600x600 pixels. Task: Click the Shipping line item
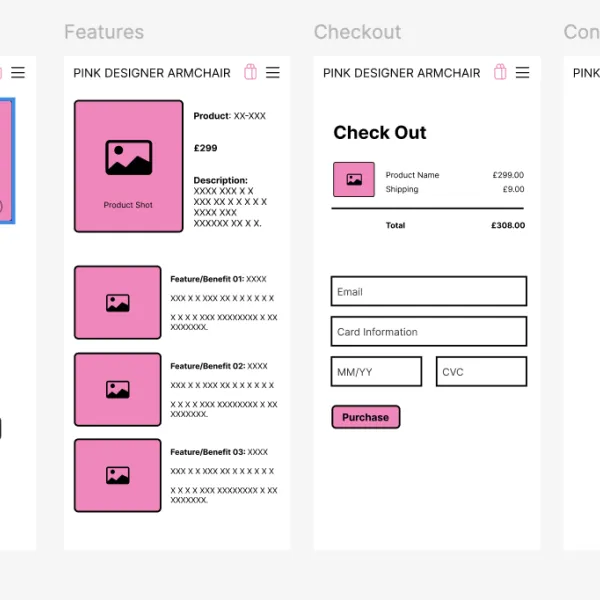tap(402, 189)
